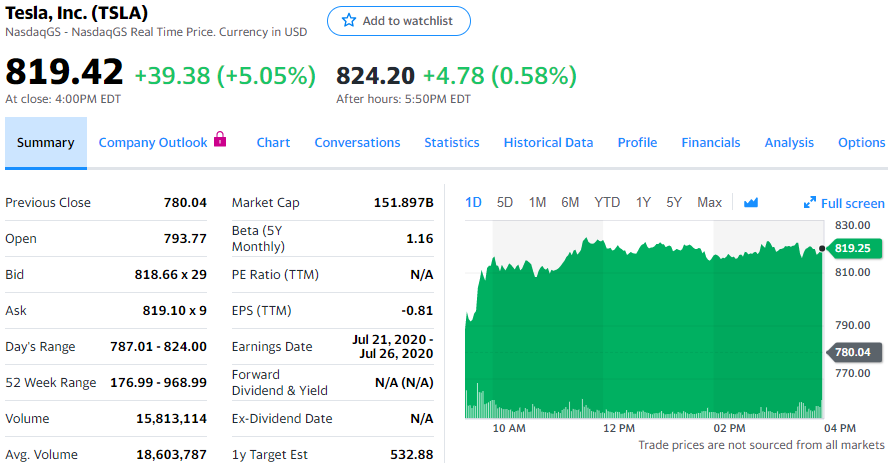
Task: Click the star icon in Add to watchlist
Action: tap(349, 21)
